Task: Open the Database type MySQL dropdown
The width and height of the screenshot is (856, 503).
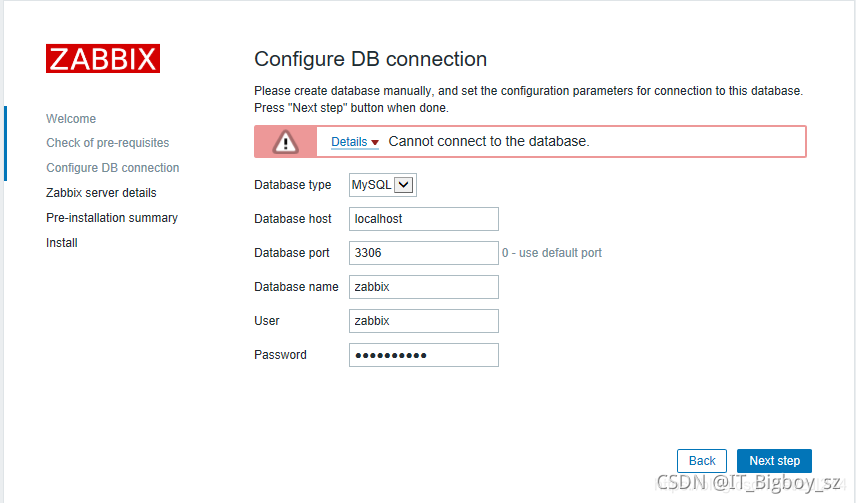Action: point(382,185)
